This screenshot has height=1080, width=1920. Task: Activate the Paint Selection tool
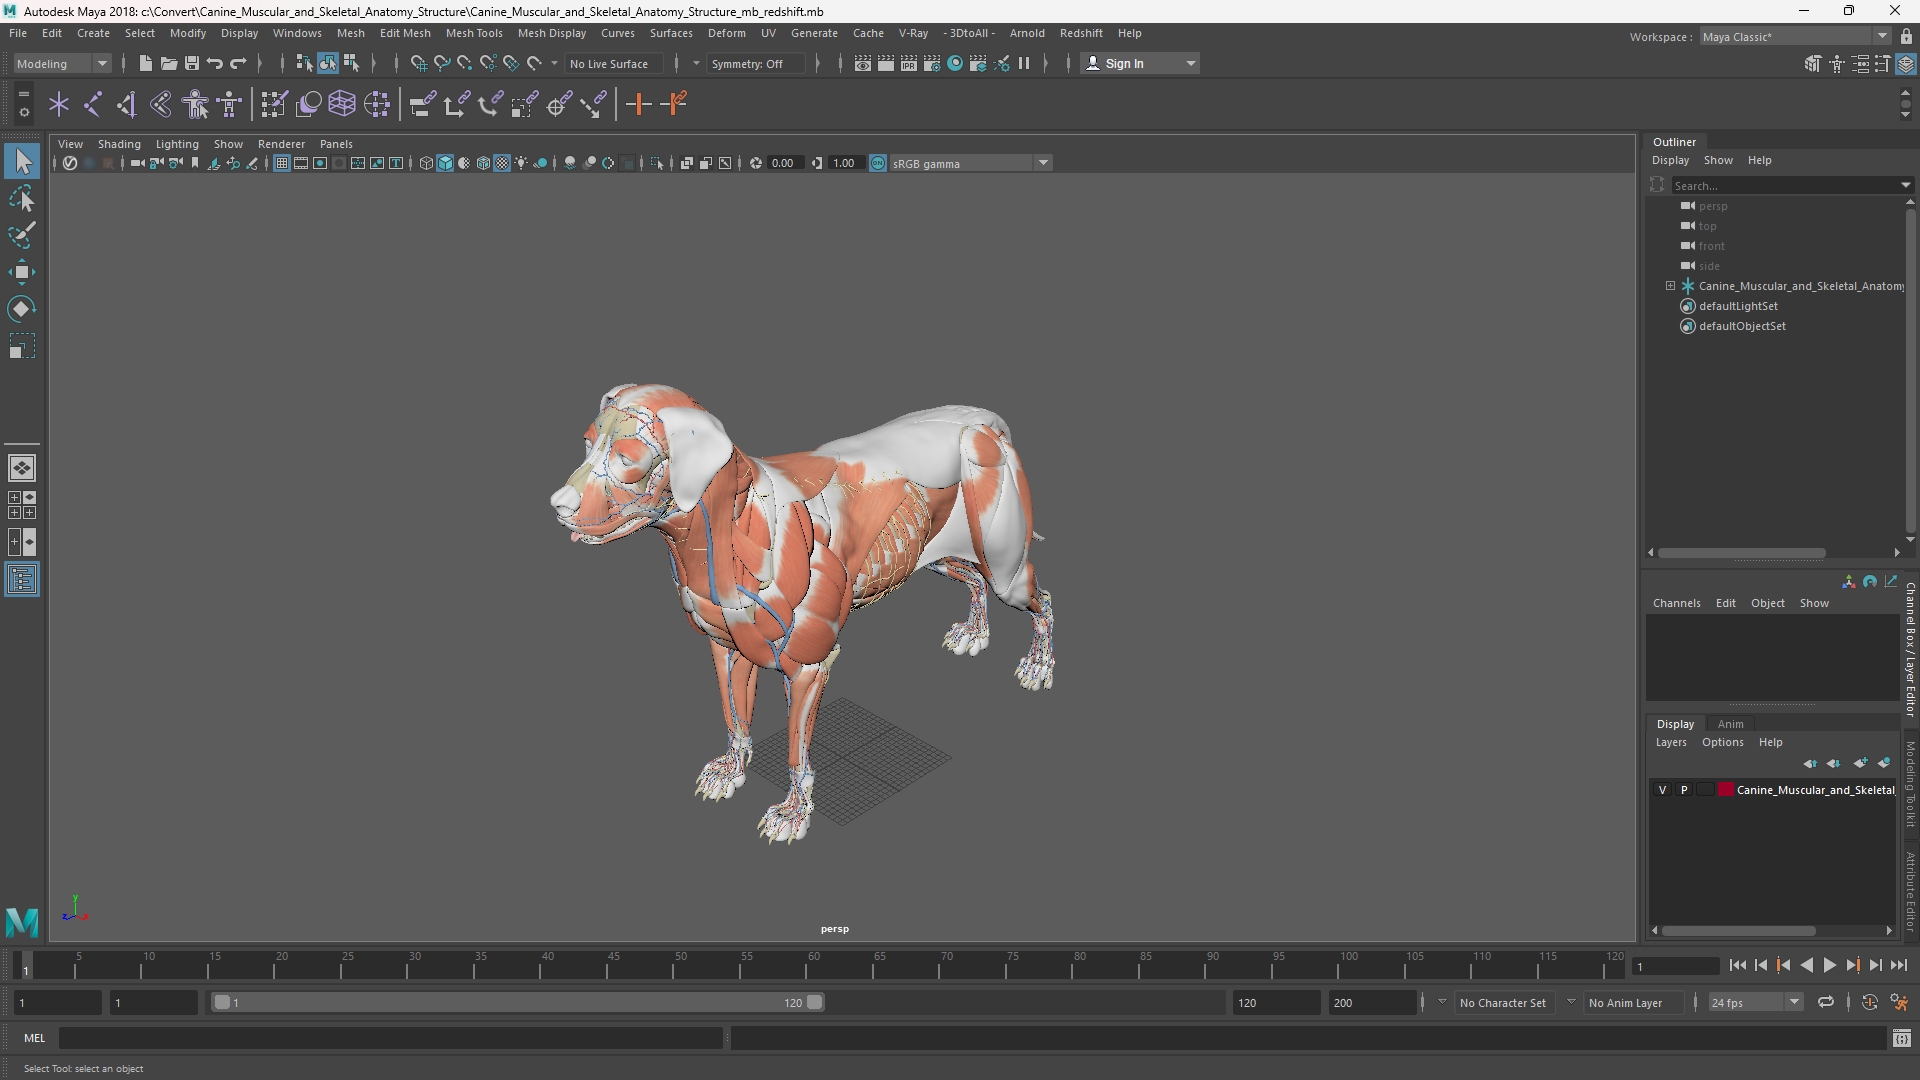tap(22, 236)
